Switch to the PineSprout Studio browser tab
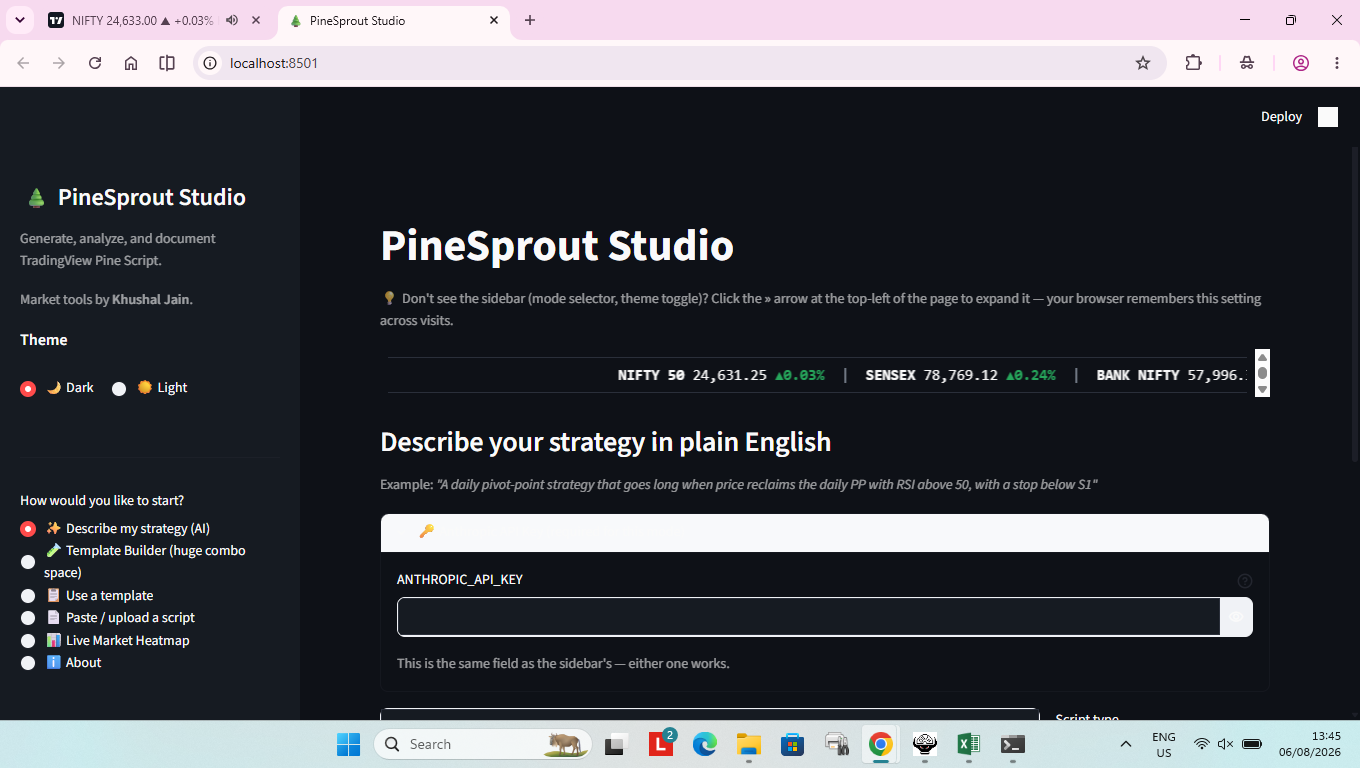1360x768 pixels. pos(395,20)
